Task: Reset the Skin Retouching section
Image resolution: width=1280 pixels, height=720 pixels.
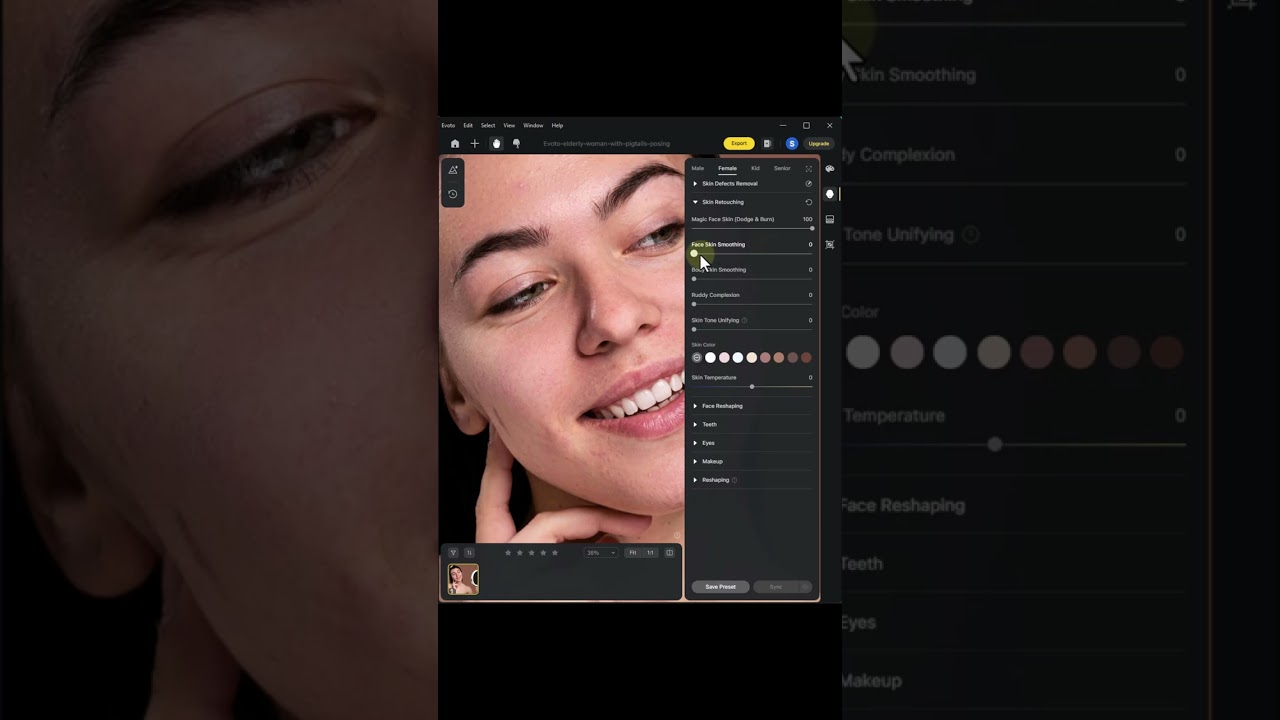Action: click(809, 202)
